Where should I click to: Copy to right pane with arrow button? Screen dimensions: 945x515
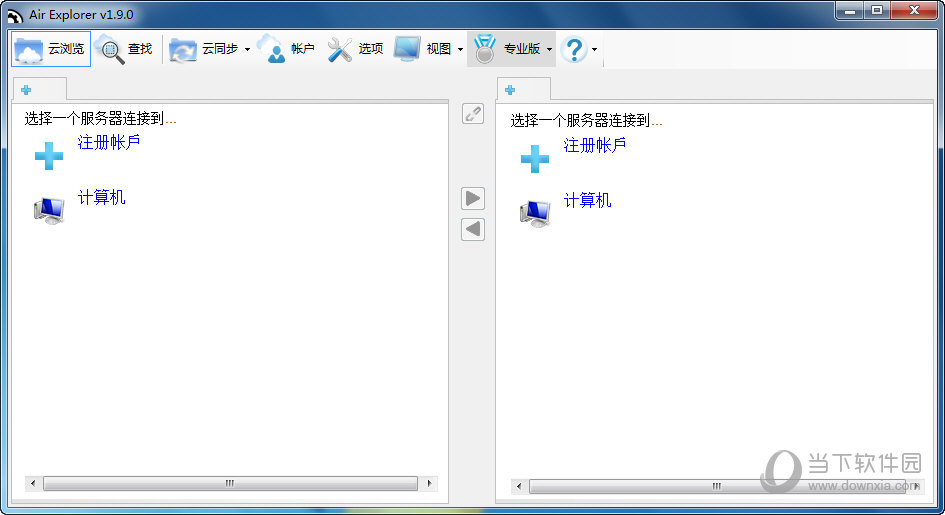[473, 198]
